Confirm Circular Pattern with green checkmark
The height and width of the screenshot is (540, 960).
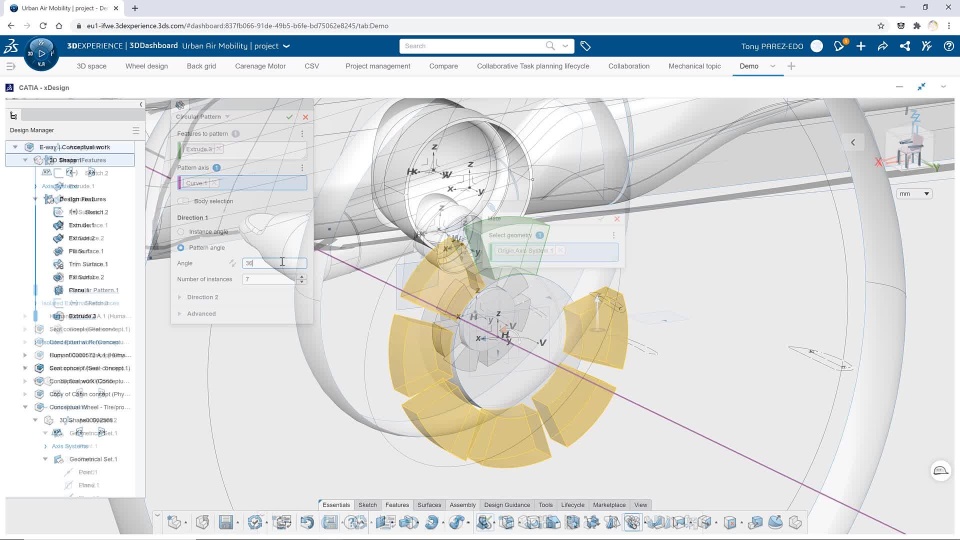pyautogui.click(x=290, y=117)
